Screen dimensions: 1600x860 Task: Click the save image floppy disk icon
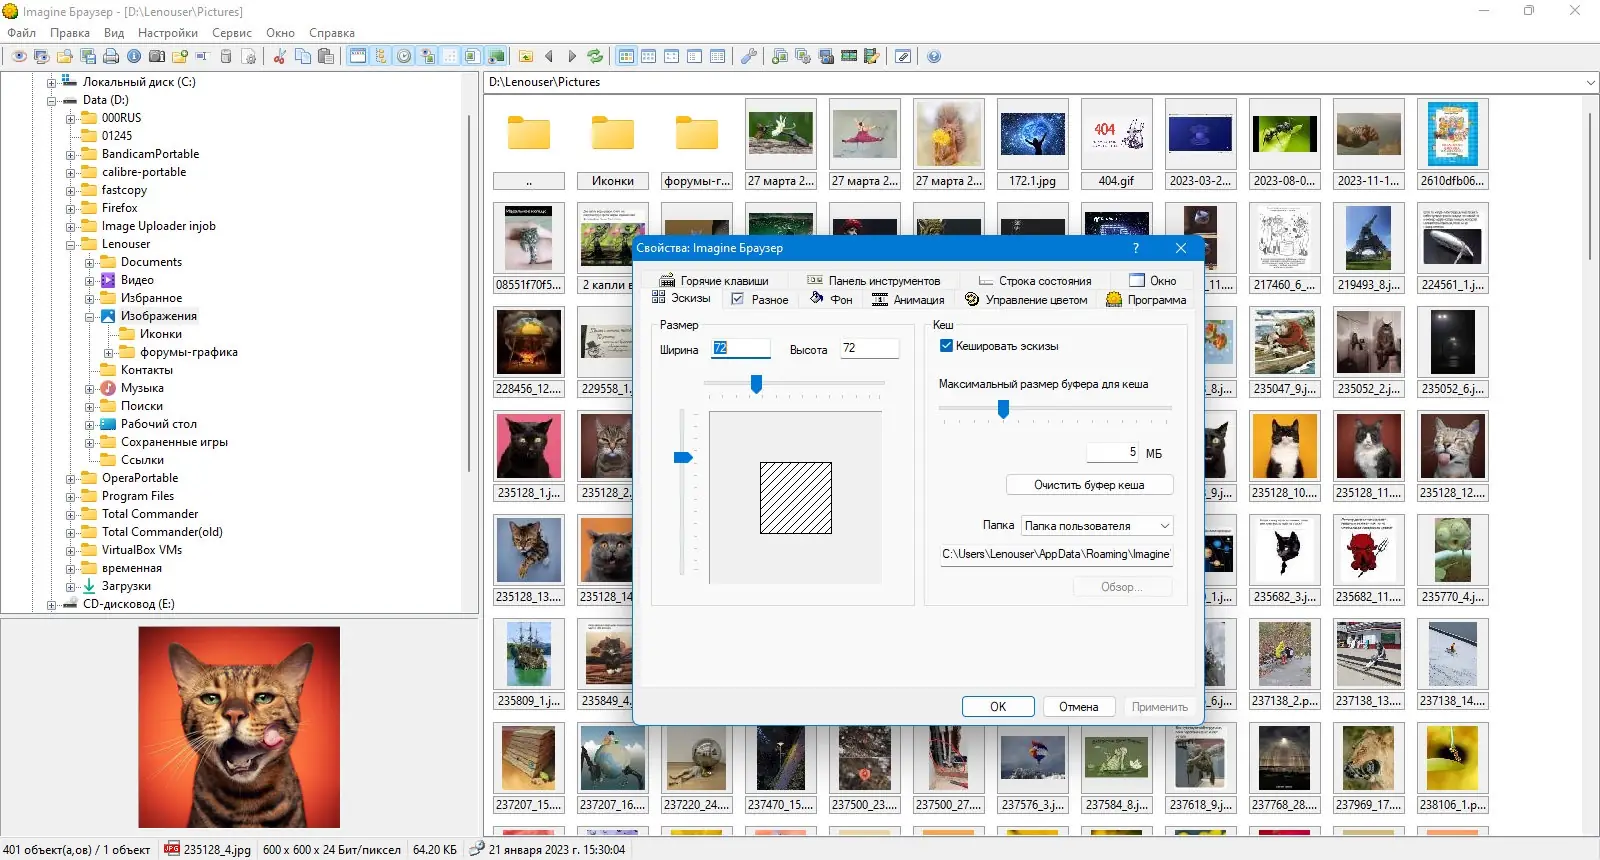[x=88, y=57]
